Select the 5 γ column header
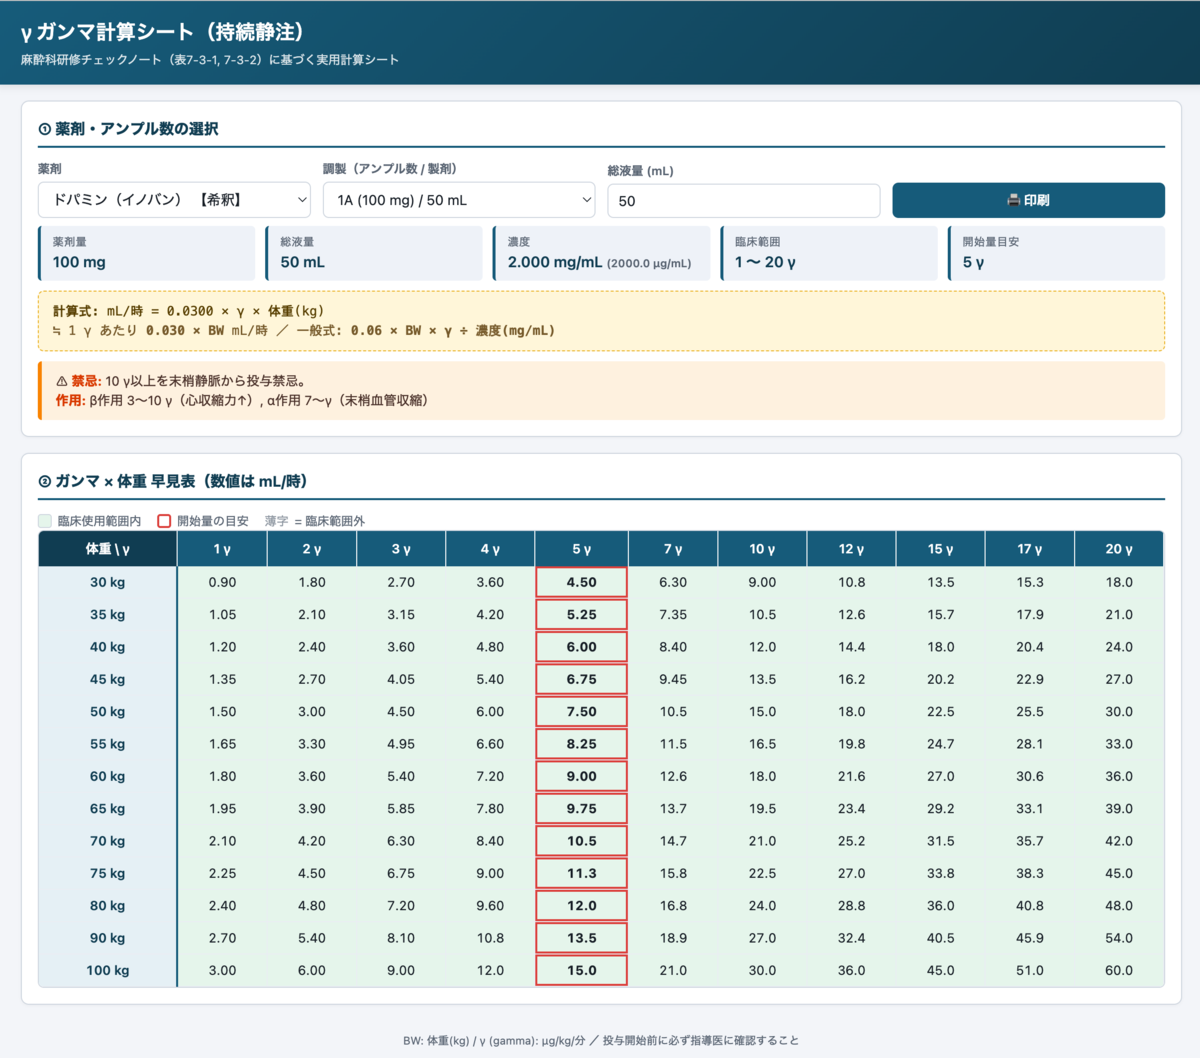 click(582, 549)
